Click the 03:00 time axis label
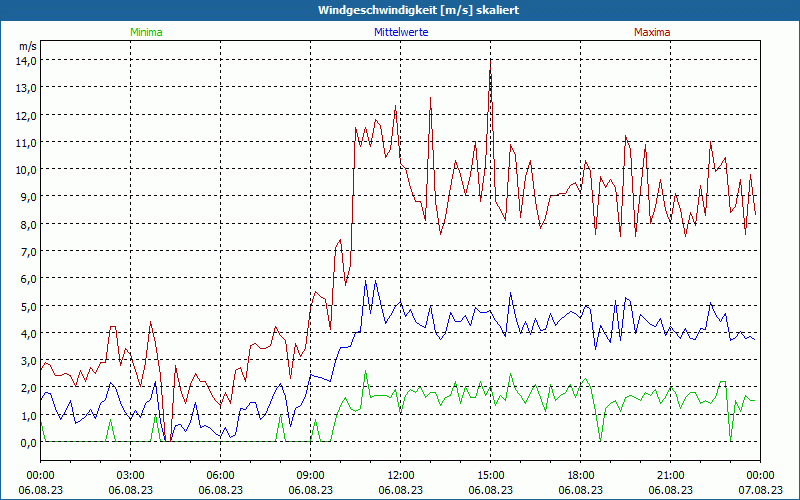 (x=131, y=476)
